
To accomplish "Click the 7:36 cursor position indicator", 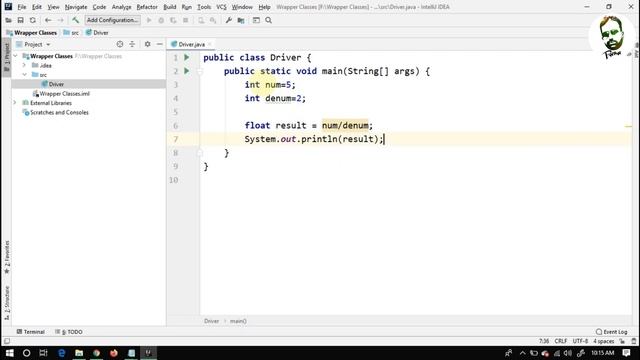I will (544, 341).
